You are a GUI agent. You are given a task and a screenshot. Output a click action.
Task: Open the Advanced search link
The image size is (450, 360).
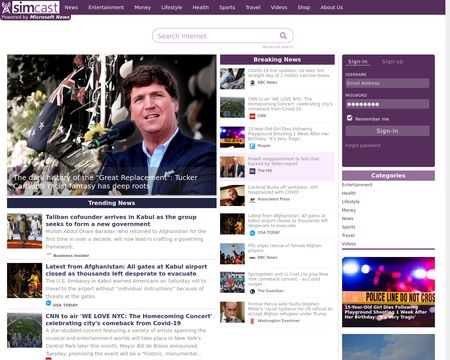[x=278, y=47]
